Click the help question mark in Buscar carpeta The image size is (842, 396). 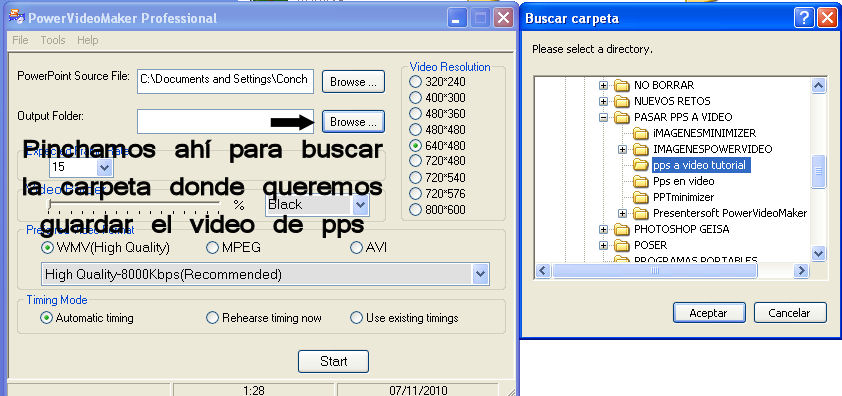tap(804, 18)
